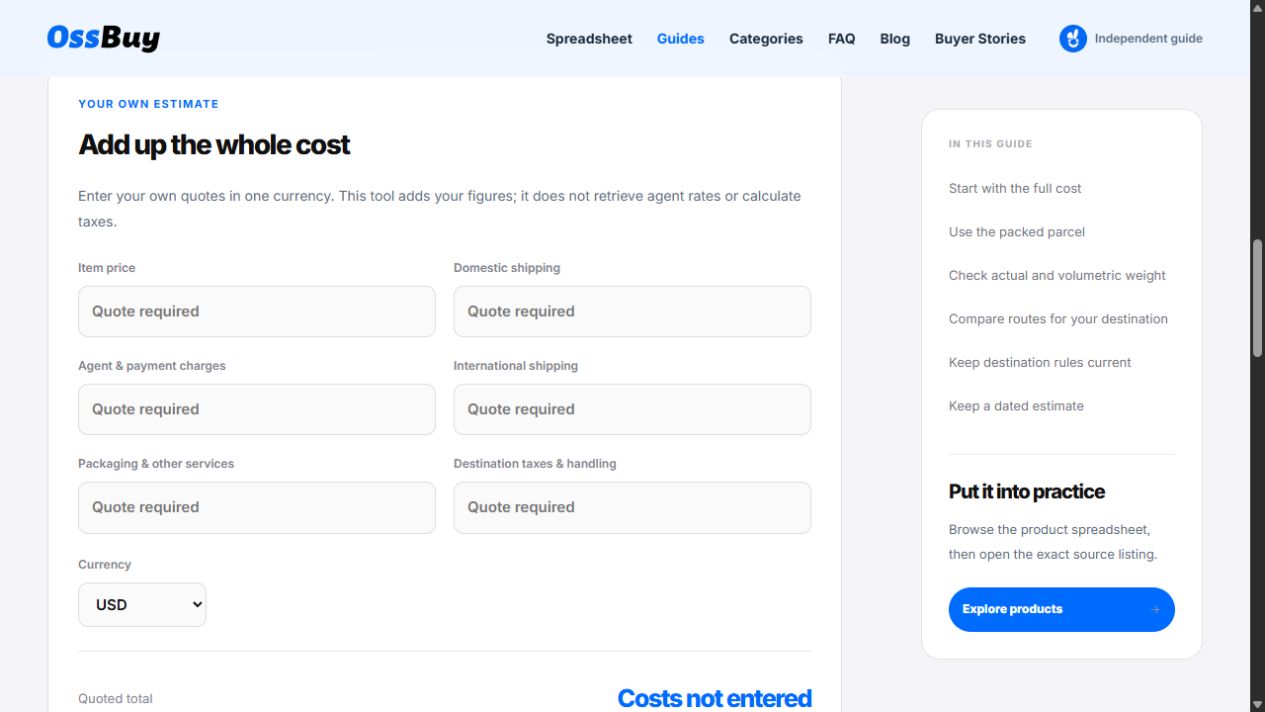Jump to Compare routes for your destination
Screen dimensions: 1265x712
point(1058,319)
